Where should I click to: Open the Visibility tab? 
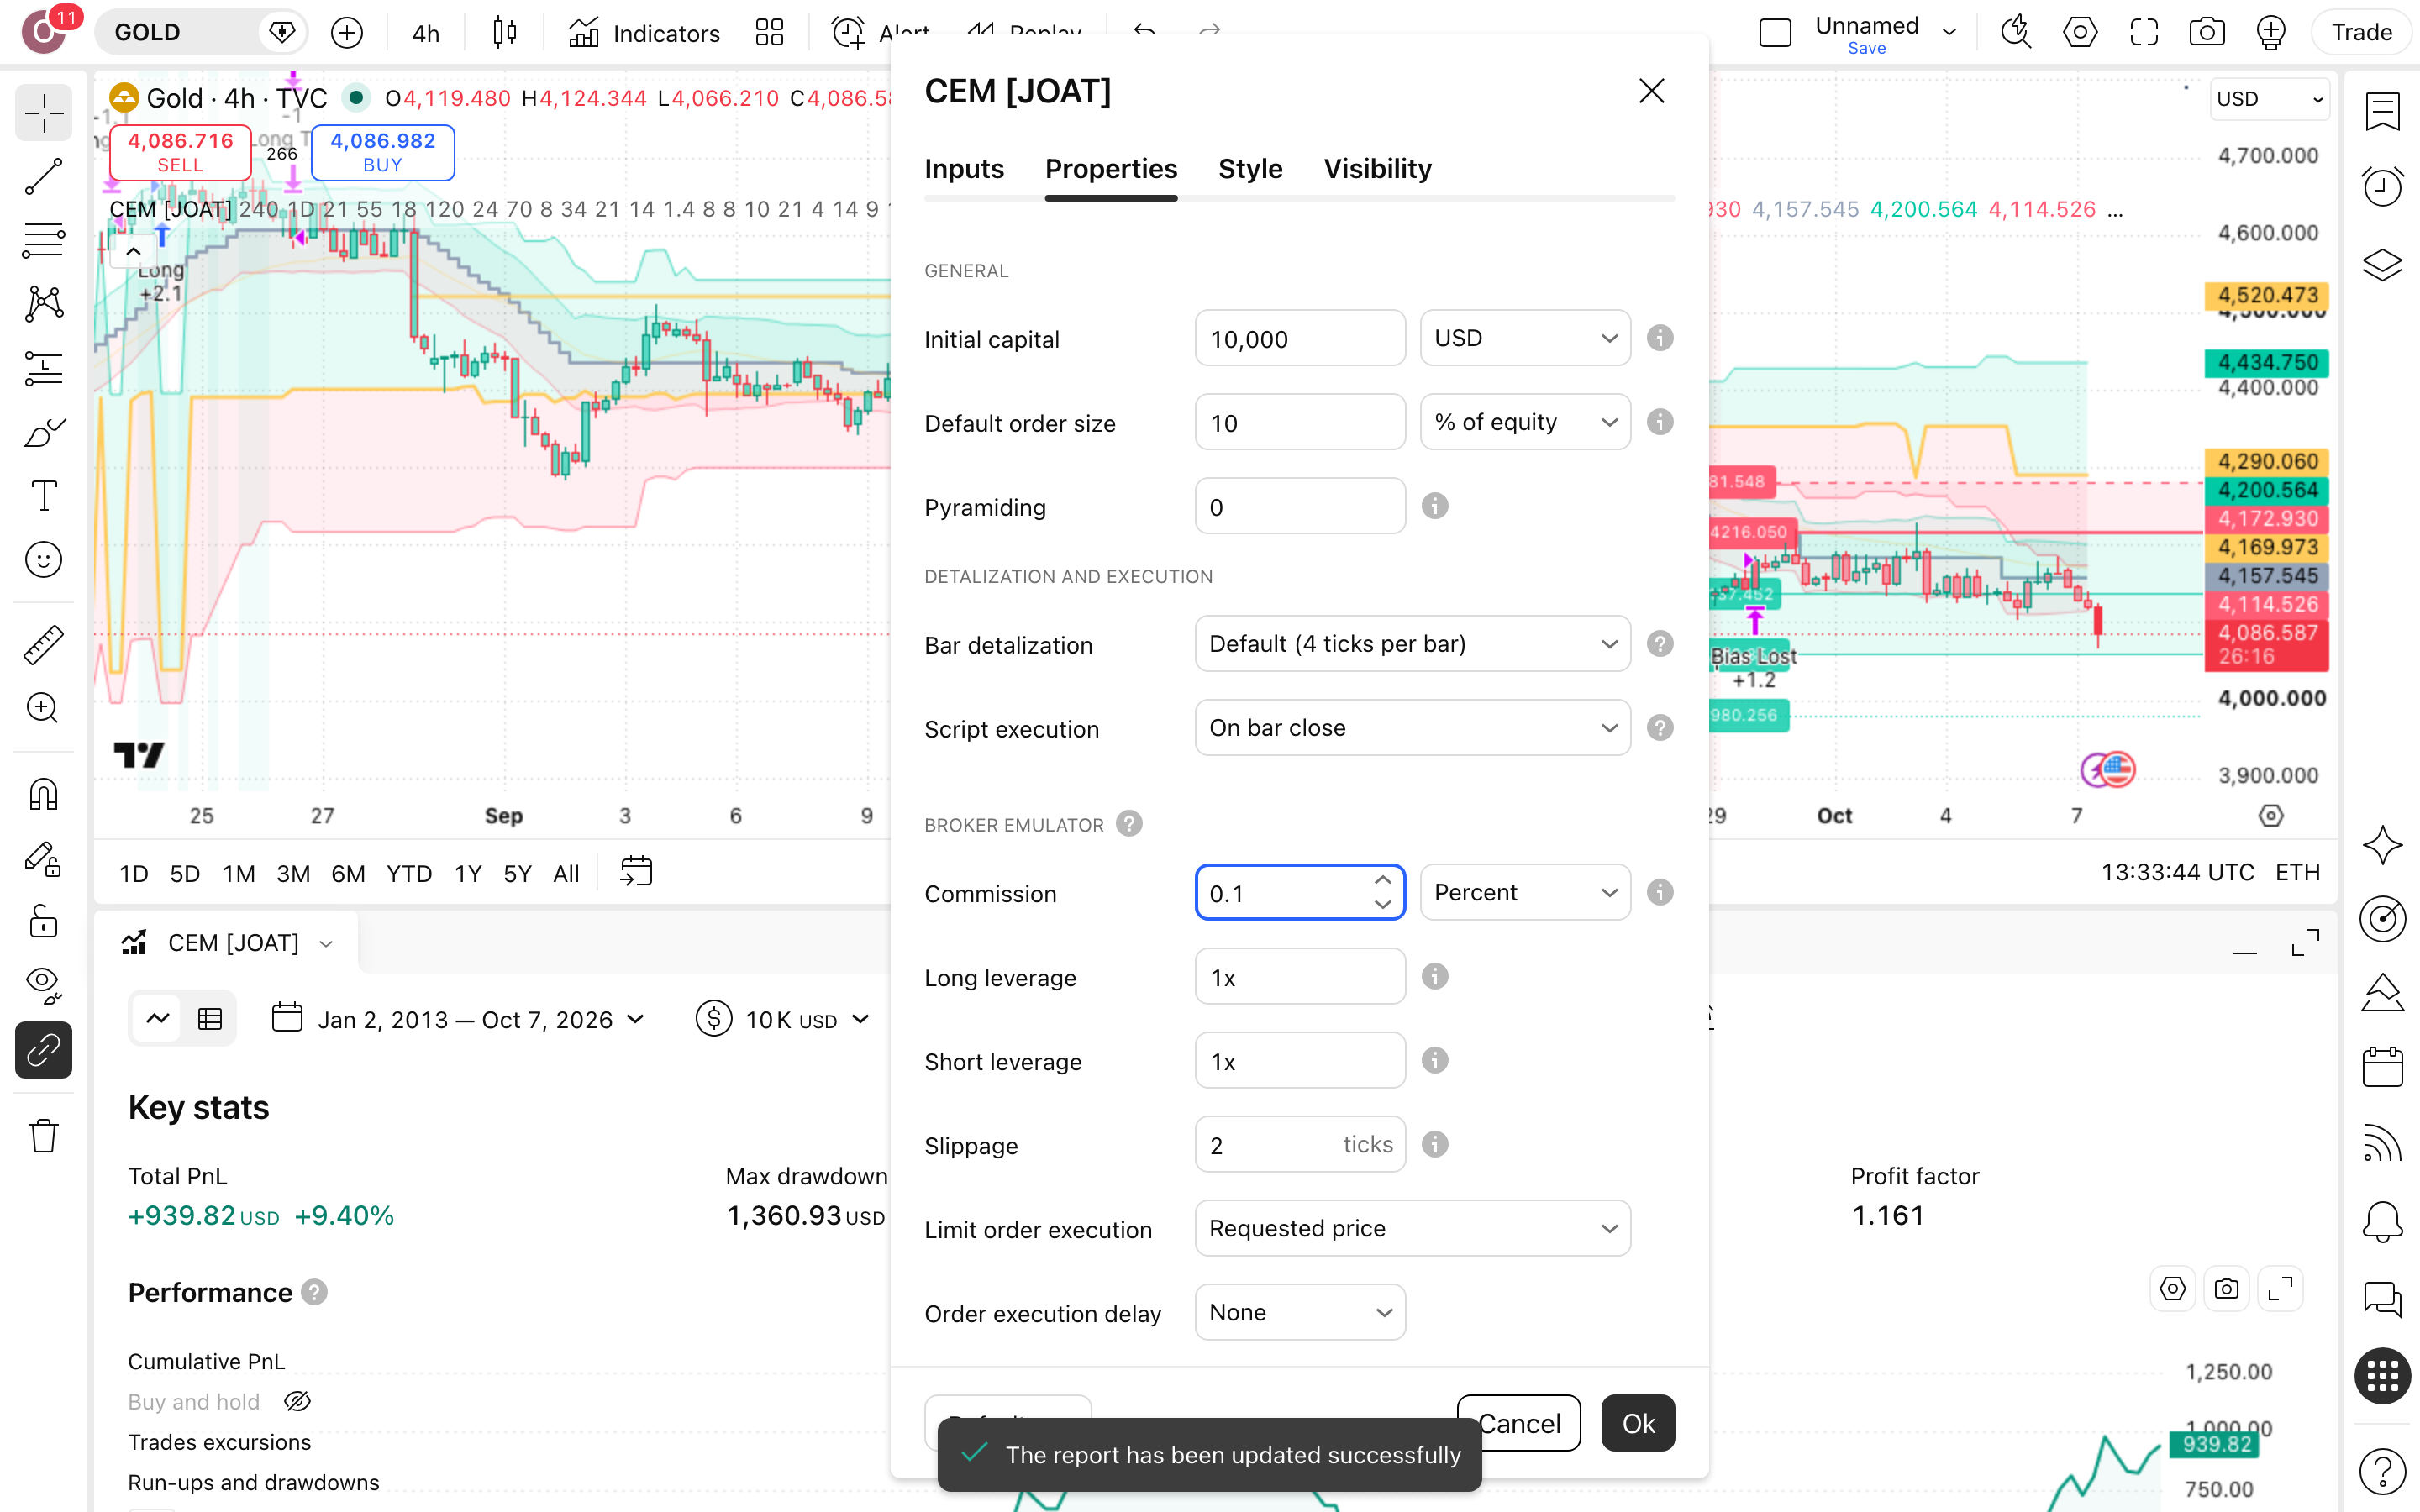(1377, 169)
